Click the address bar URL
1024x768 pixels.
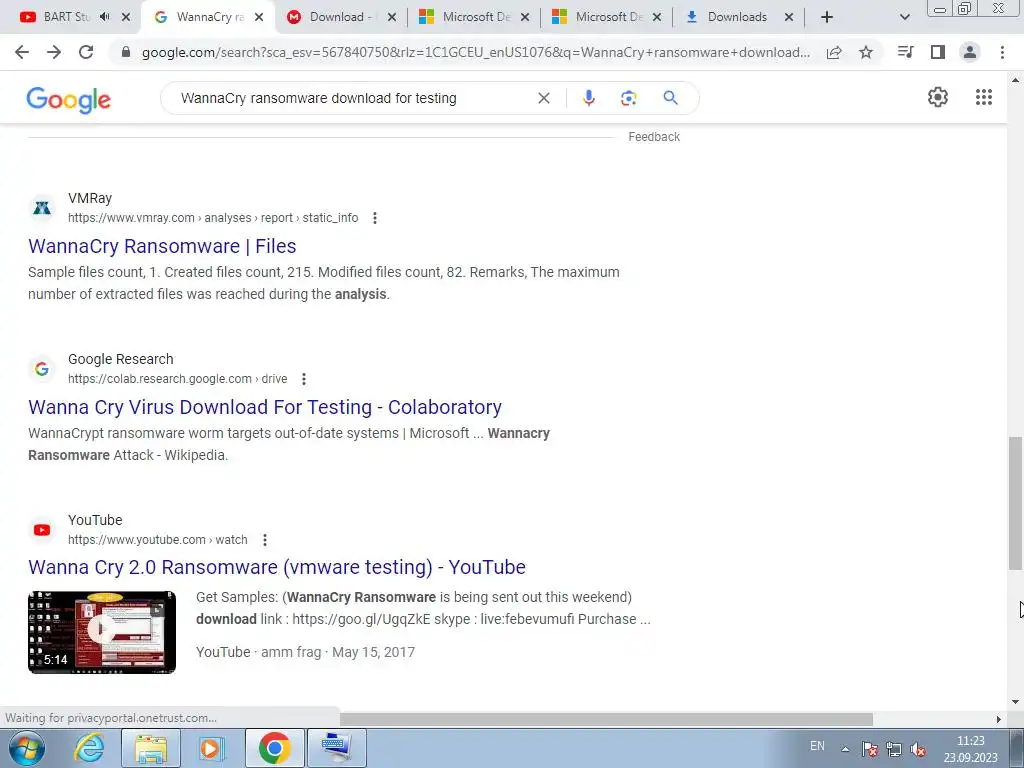tap(475, 52)
